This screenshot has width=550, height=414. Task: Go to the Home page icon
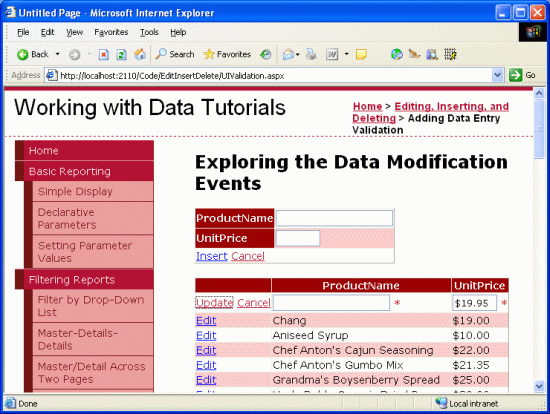140,54
